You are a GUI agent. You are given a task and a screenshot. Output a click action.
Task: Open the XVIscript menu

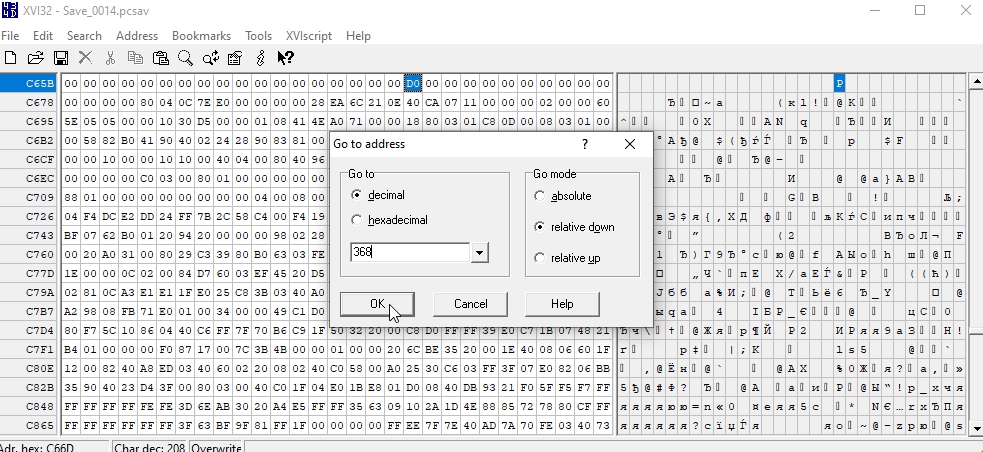click(308, 36)
